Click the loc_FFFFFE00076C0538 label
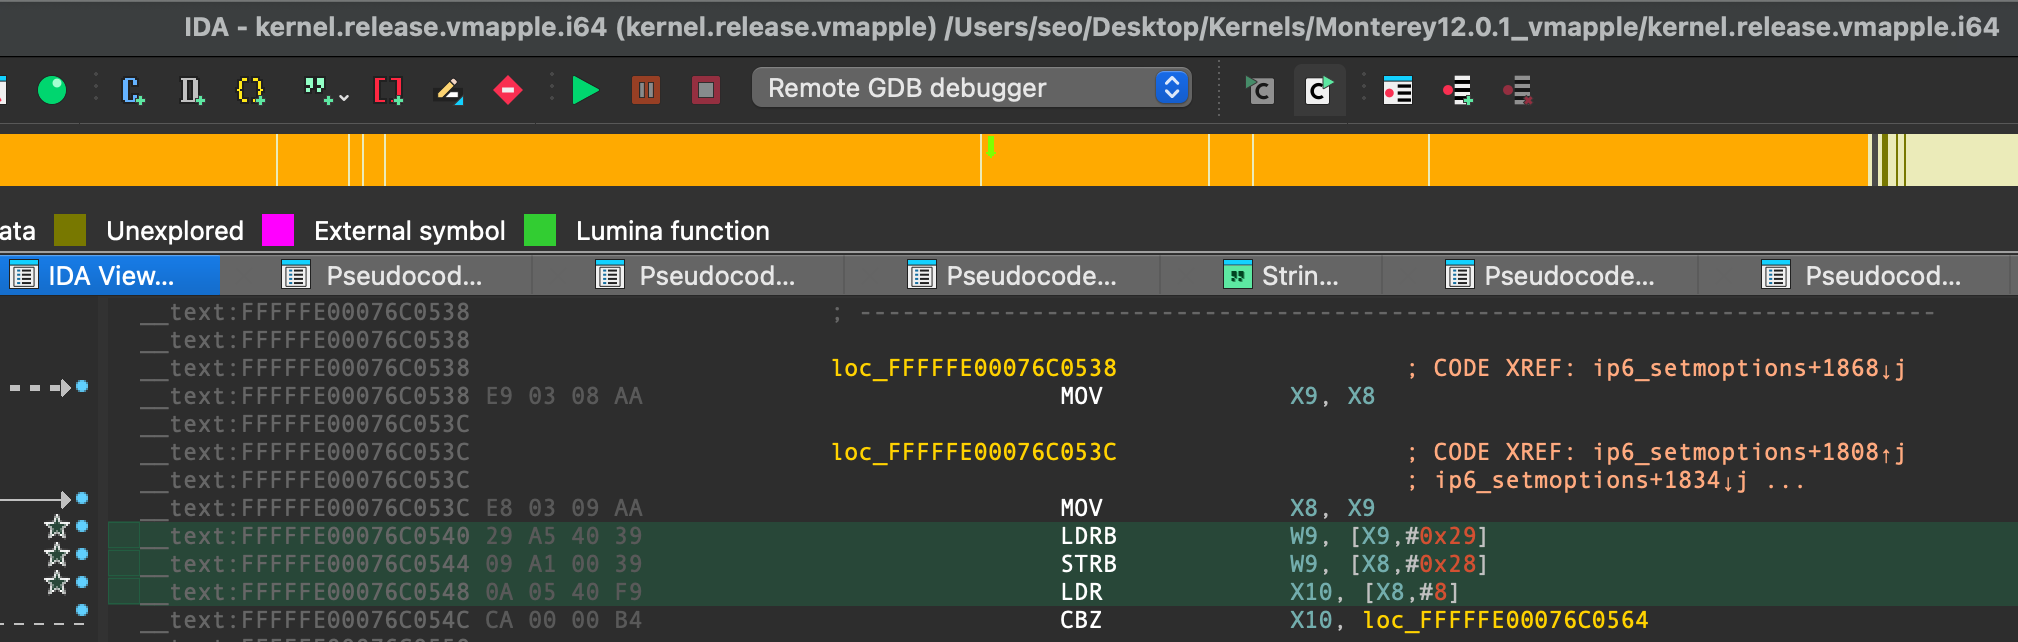 (974, 368)
